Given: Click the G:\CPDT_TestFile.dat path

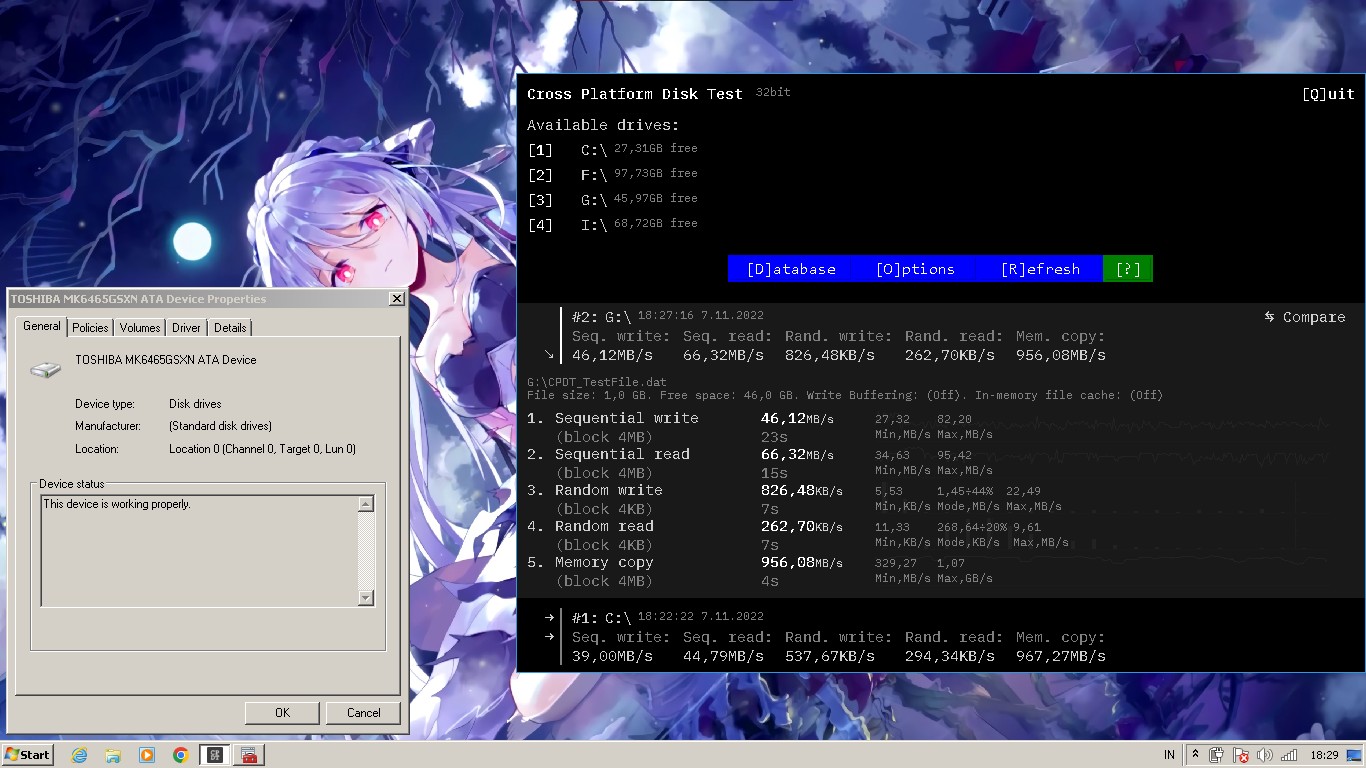Looking at the screenshot, I should 597,382.
